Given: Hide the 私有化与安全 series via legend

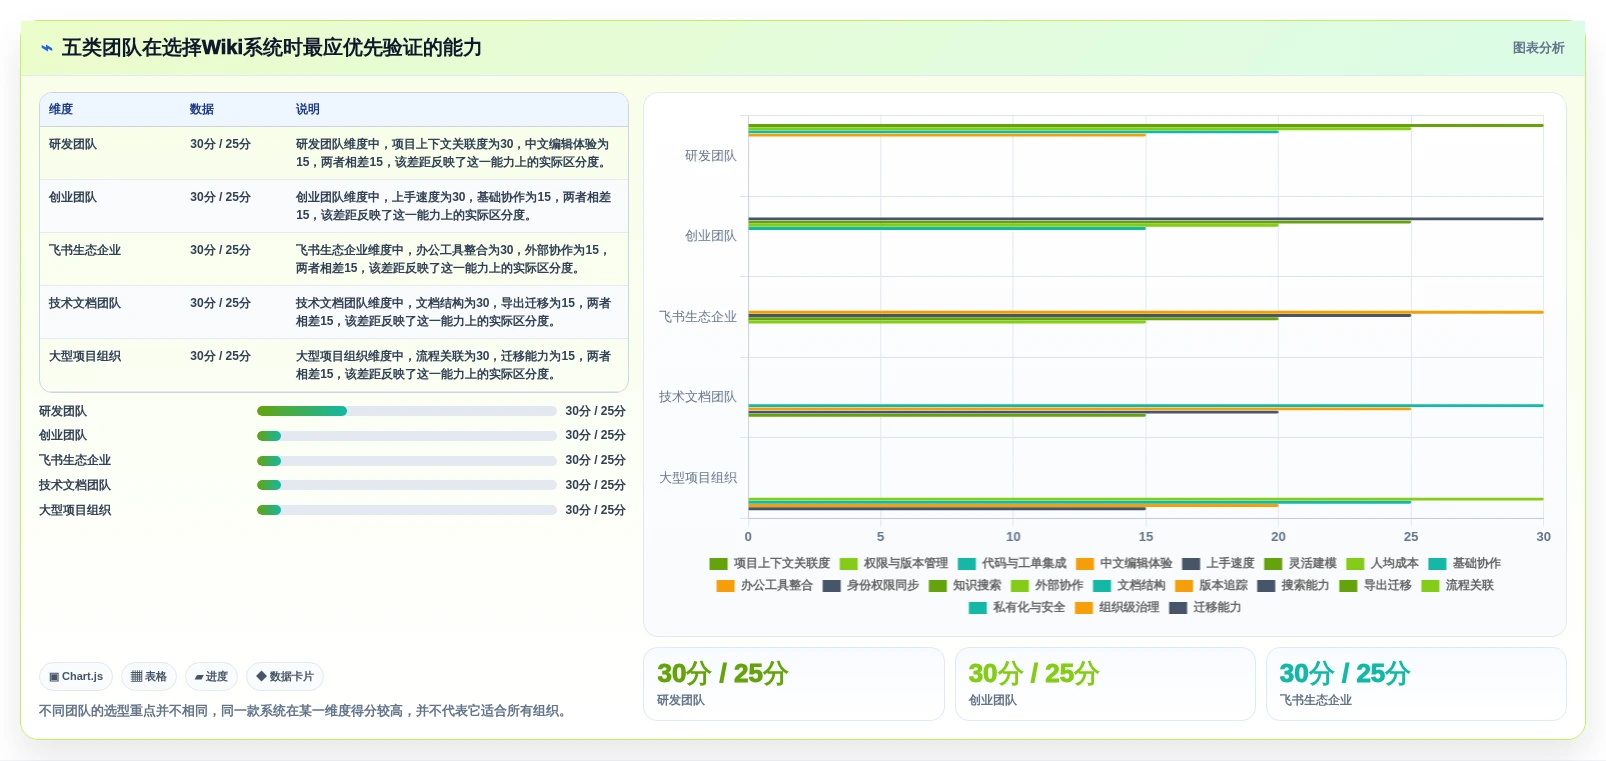Looking at the screenshot, I should click(x=1016, y=608).
